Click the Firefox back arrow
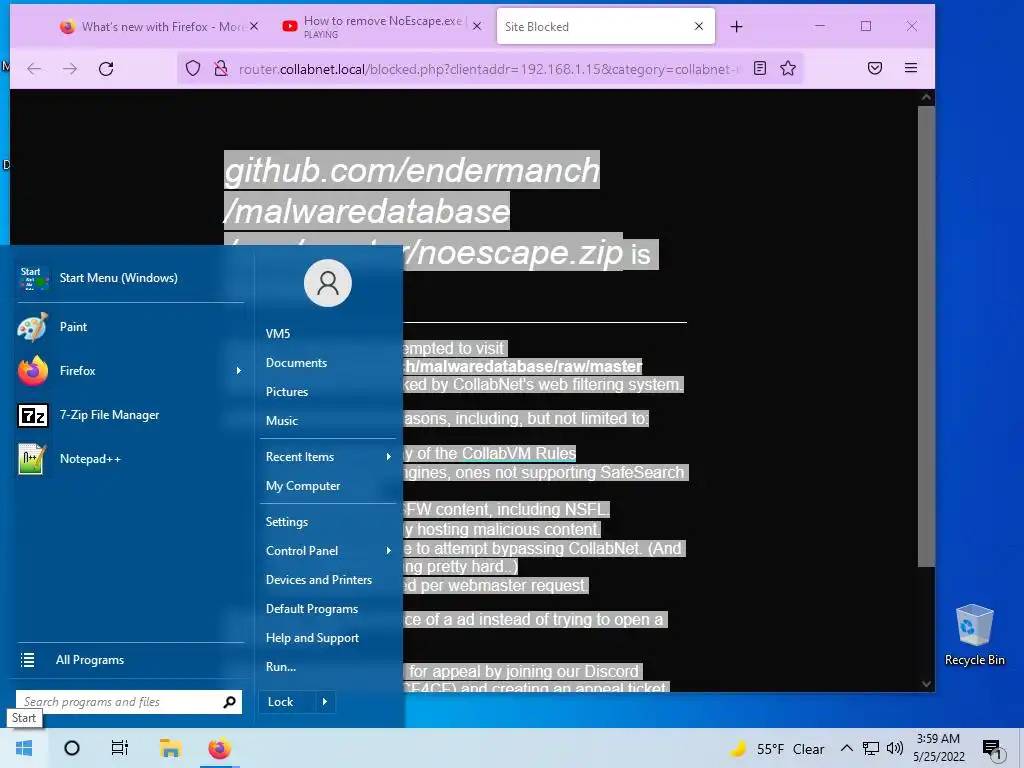1024x768 pixels. pyautogui.click(x=34, y=69)
